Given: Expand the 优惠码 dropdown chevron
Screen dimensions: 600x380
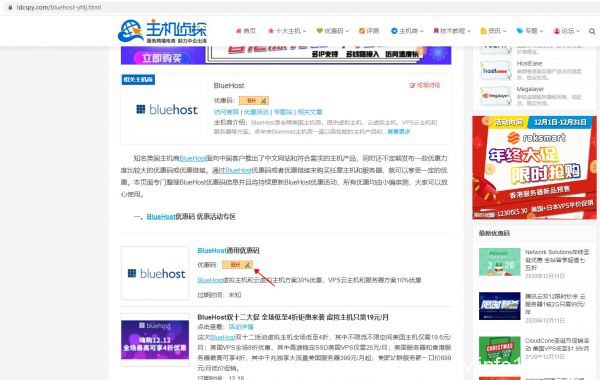Looking at the screenshot, I should pos(347,31).
